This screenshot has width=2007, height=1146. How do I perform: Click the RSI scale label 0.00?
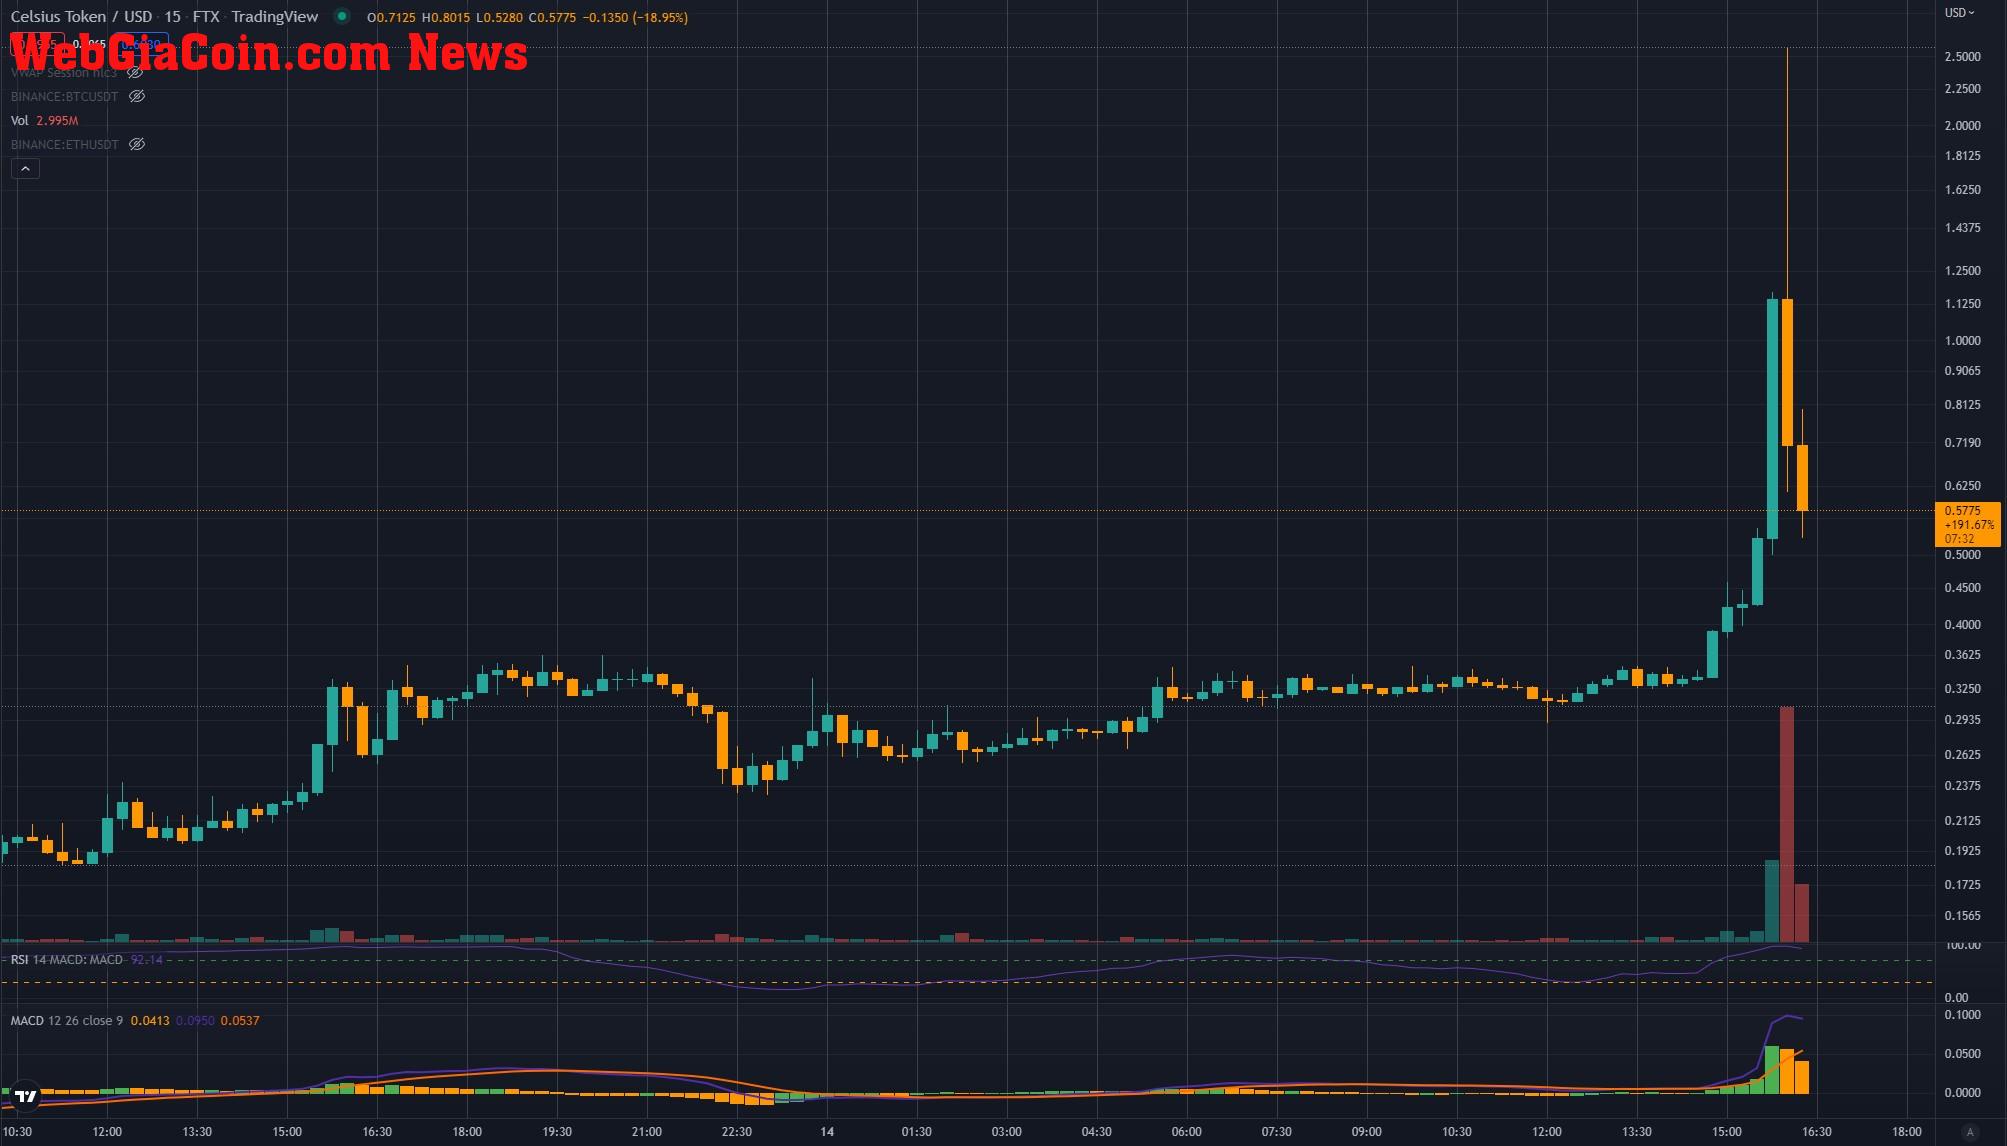1956,997
